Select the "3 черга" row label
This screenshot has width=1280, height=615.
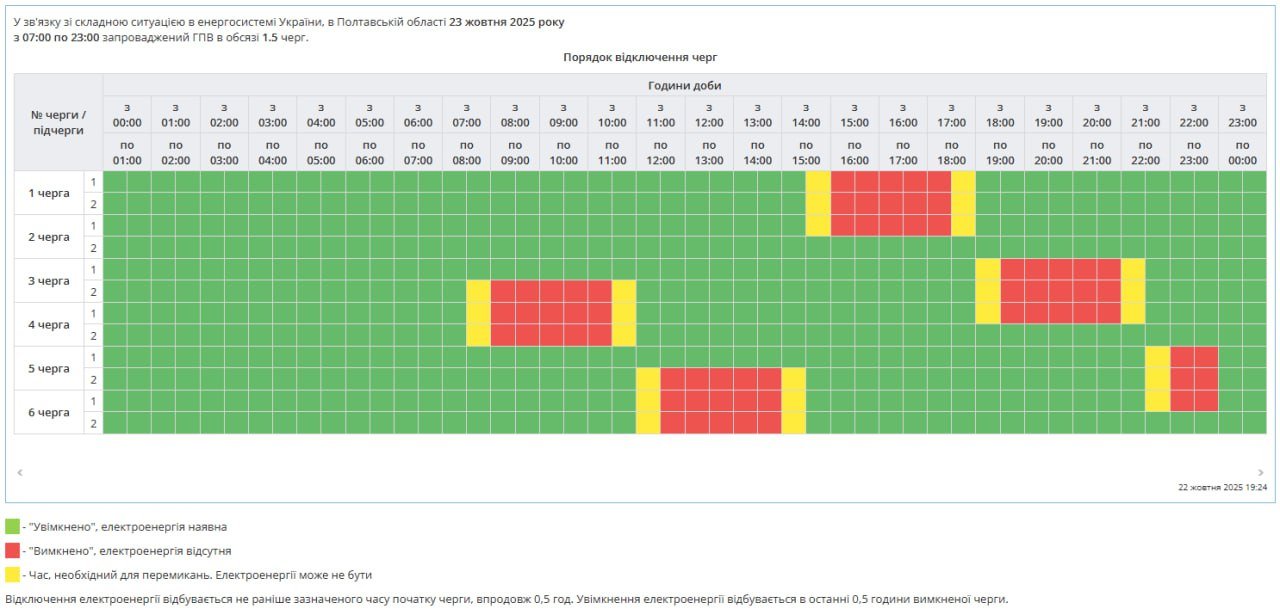pos(49,281)
